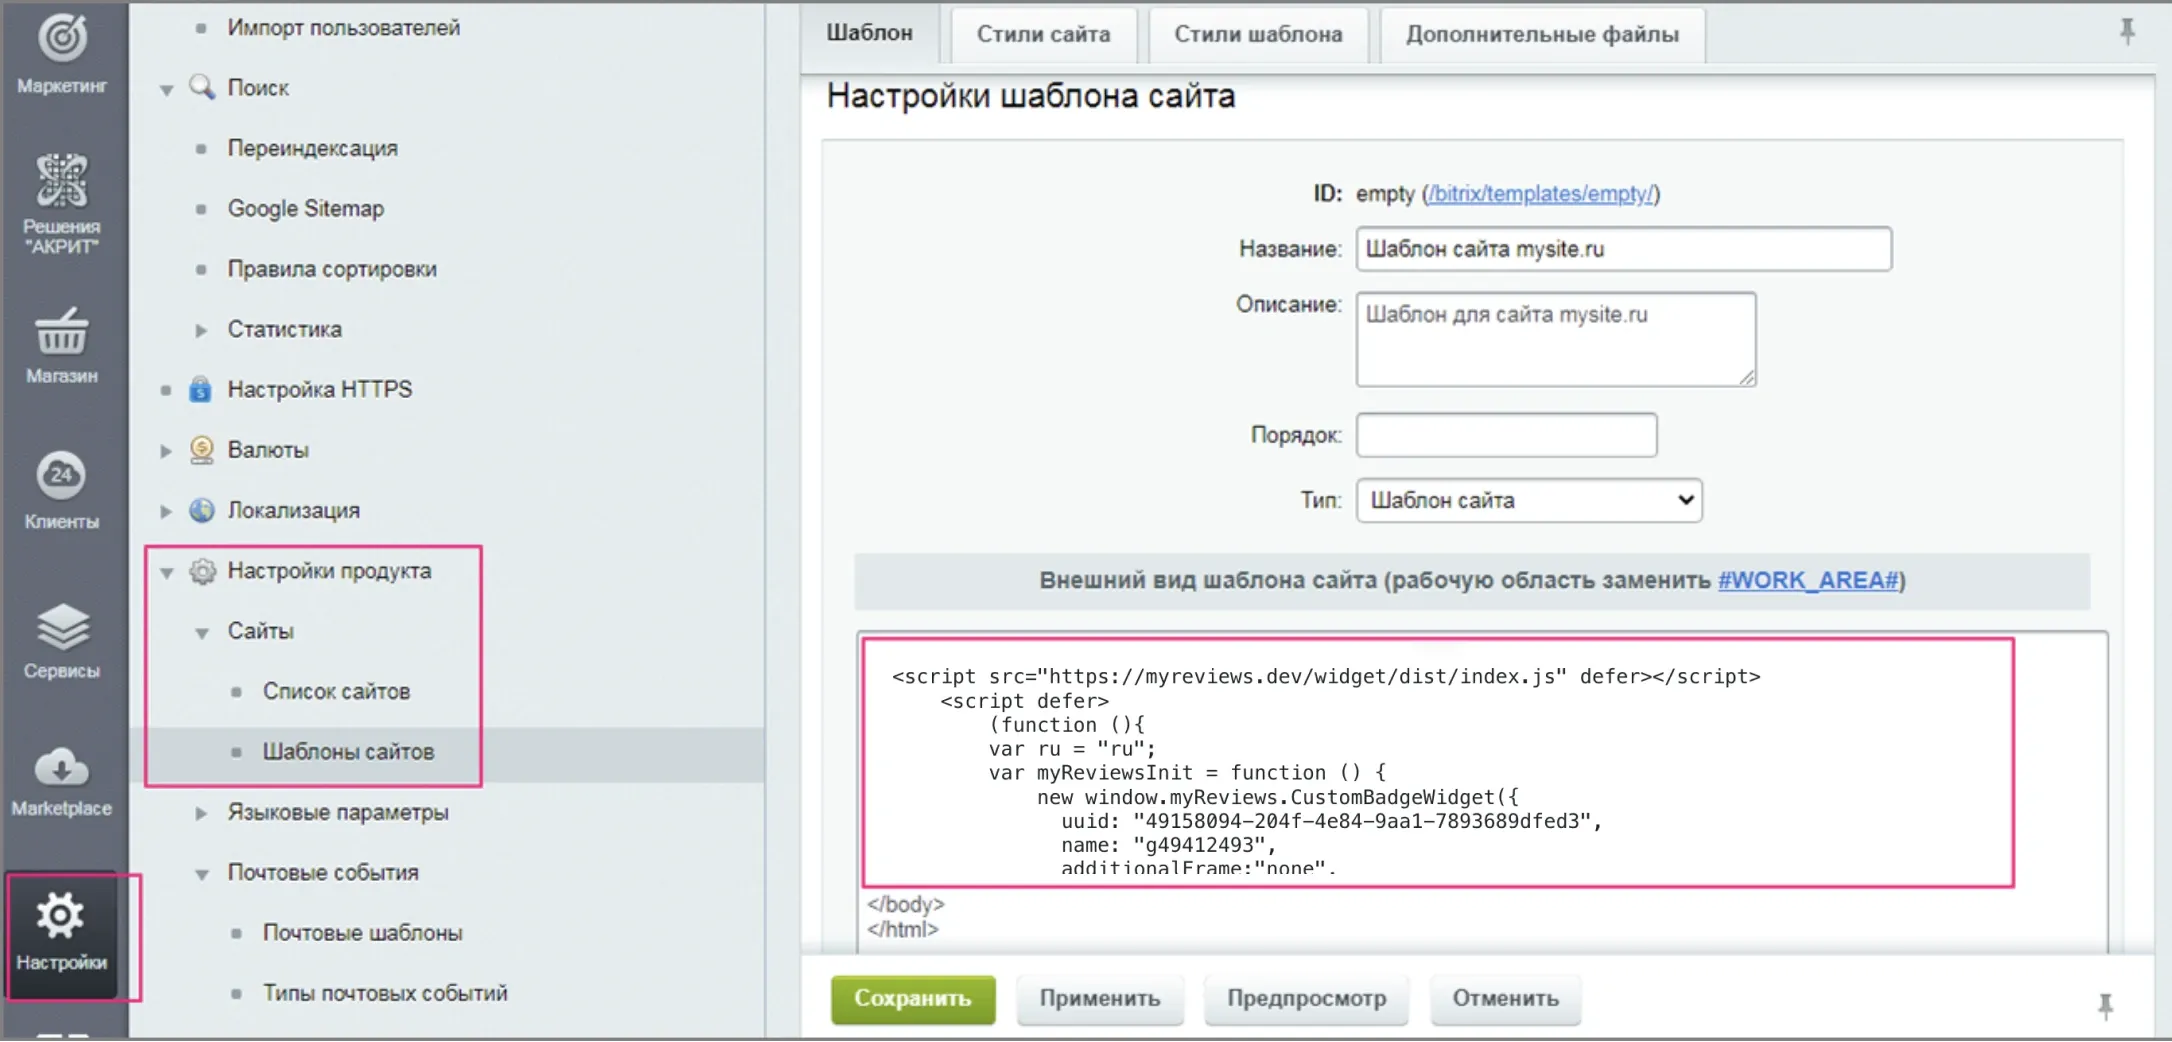Image resolution: width=2172 pixels, height=1042 pixels.
Task: Open the Магазин basket icon
Action: [x=62, y=332]
